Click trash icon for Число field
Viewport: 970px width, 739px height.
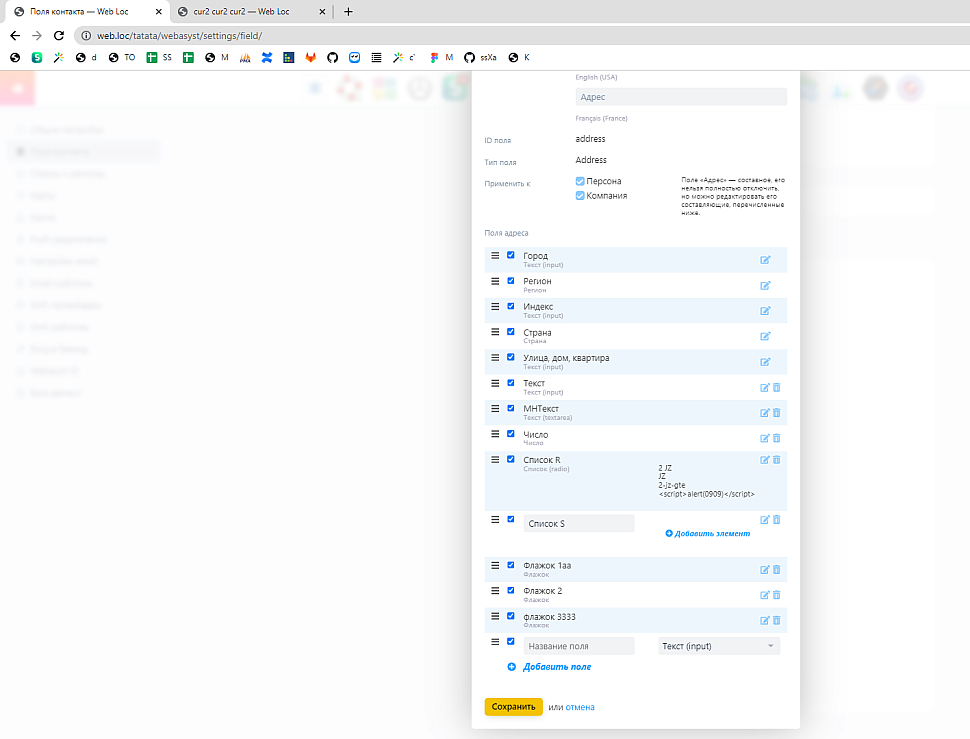click(x=777, y=438)
